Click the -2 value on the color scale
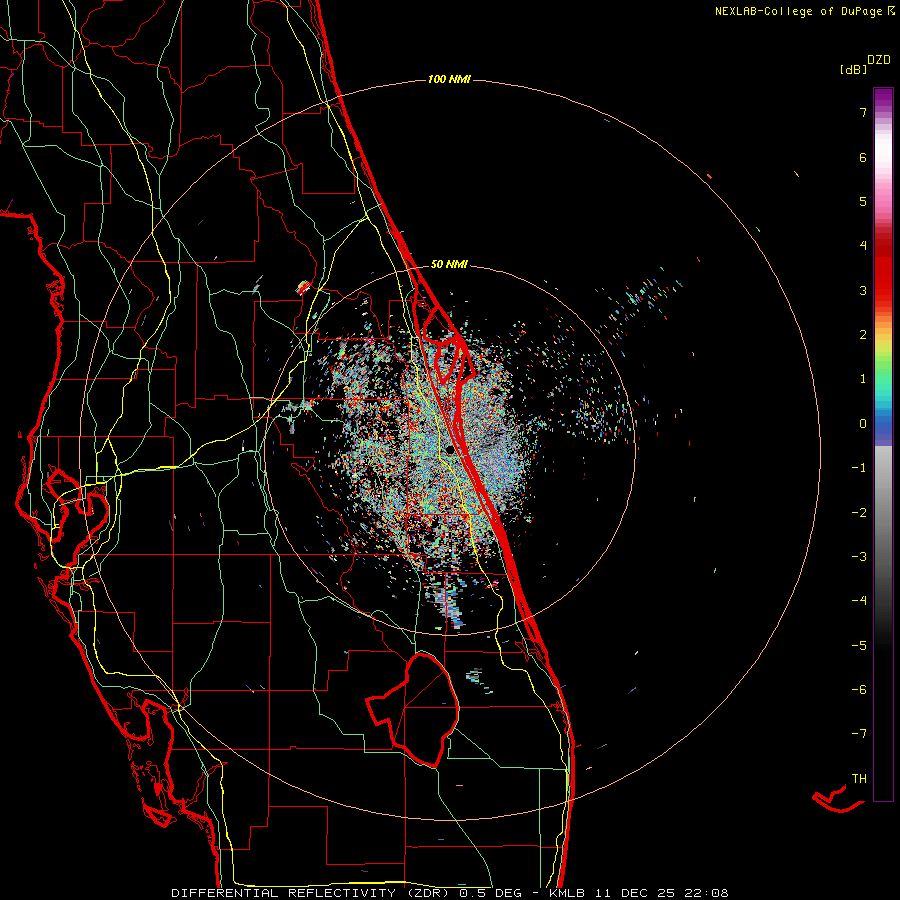The image size is (900, 900). coord(859,513)
